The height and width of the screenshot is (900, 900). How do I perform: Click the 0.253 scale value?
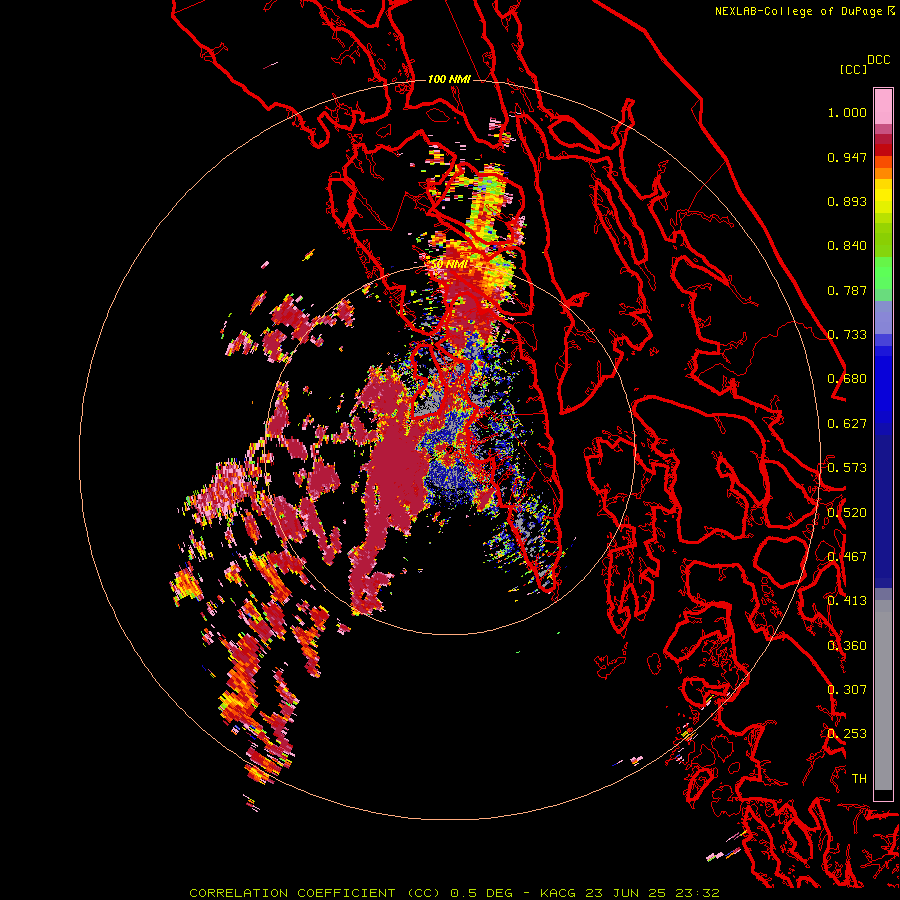click(847, 734)
